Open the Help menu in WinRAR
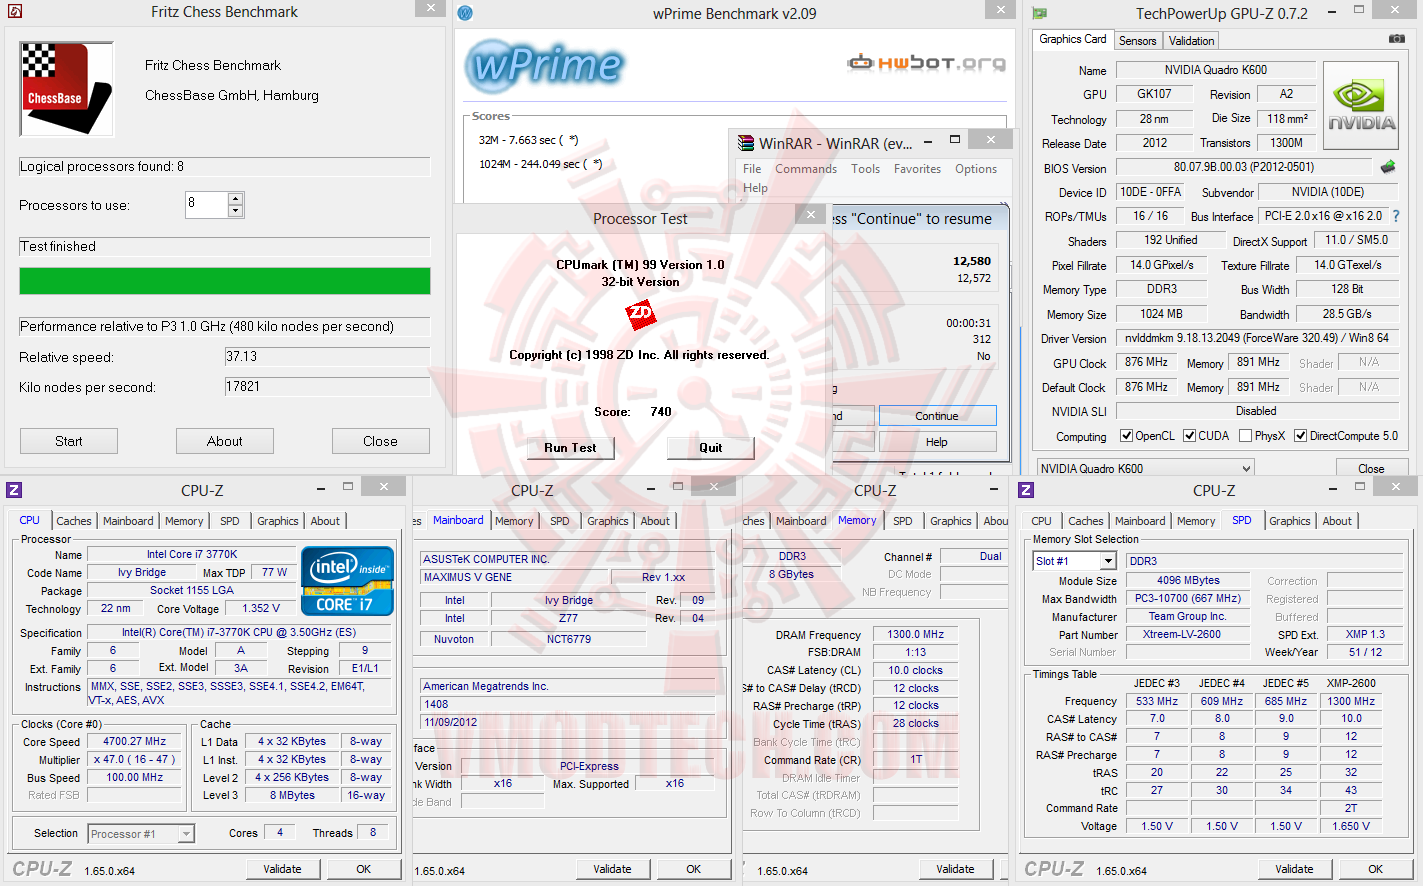 [756, 188]
